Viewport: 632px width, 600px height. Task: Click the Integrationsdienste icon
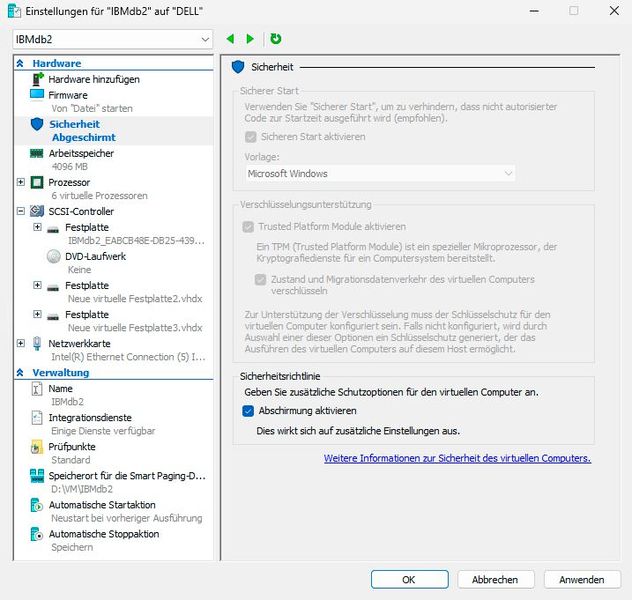(37, 417)
